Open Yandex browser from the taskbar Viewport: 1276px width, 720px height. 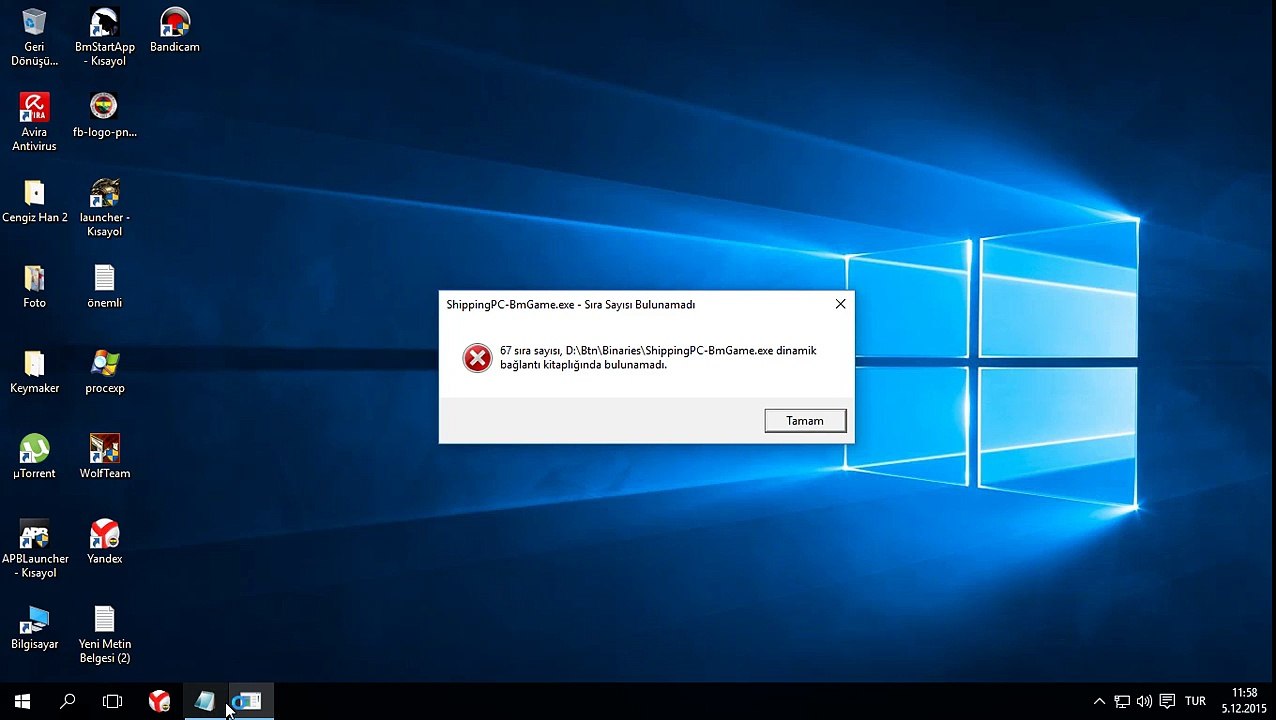[159, 701]
